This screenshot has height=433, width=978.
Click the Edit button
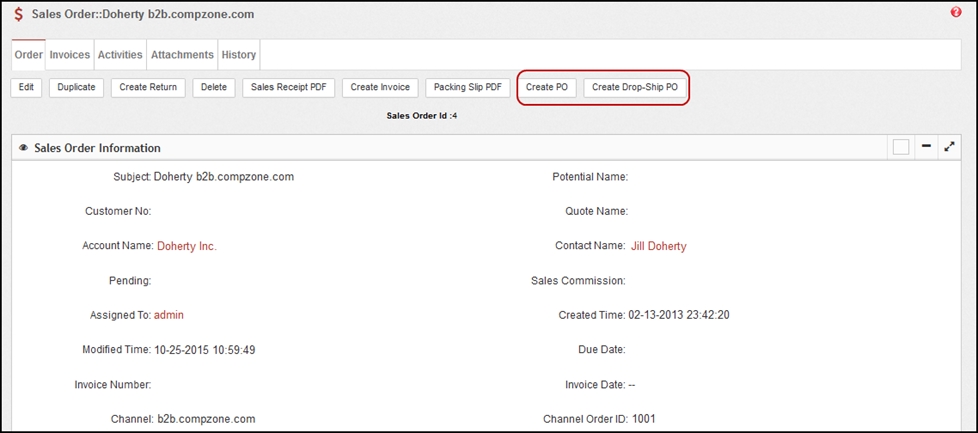tap(26, 87)
